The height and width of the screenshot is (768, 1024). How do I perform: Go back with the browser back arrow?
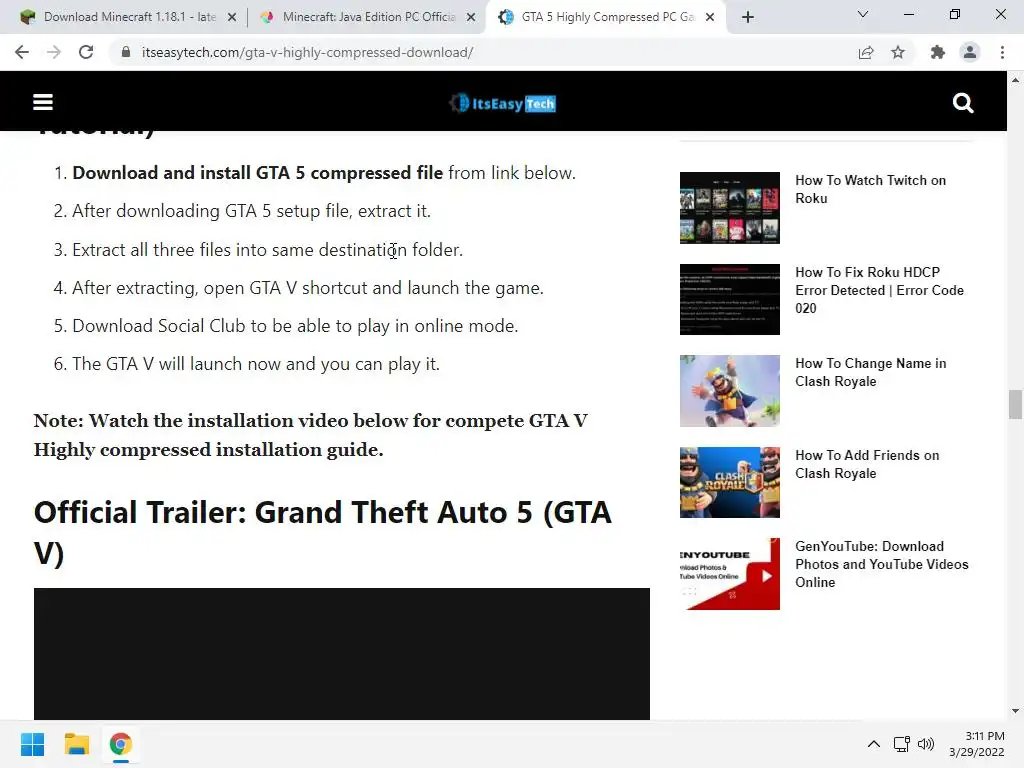(x=22, y=52)
